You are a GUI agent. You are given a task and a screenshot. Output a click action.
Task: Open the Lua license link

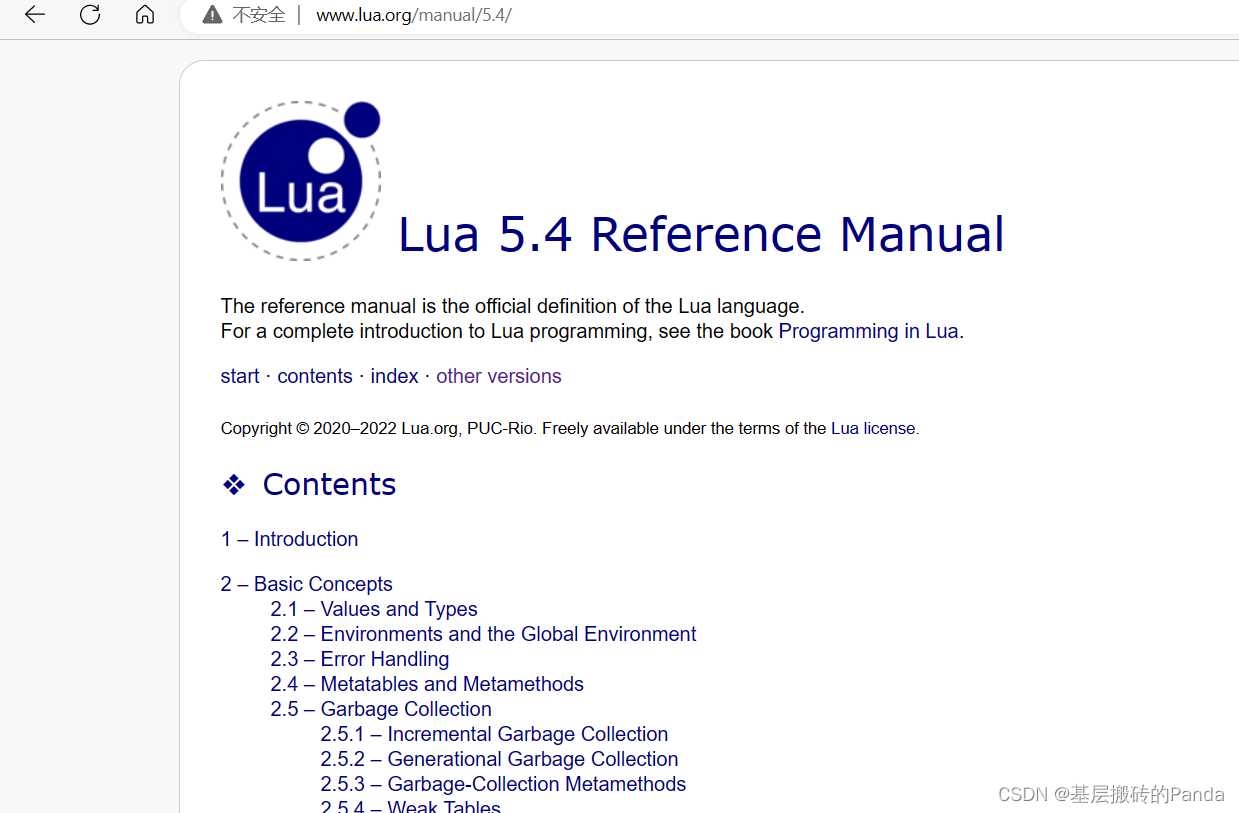pyautogui.click(x=873, y=428)
